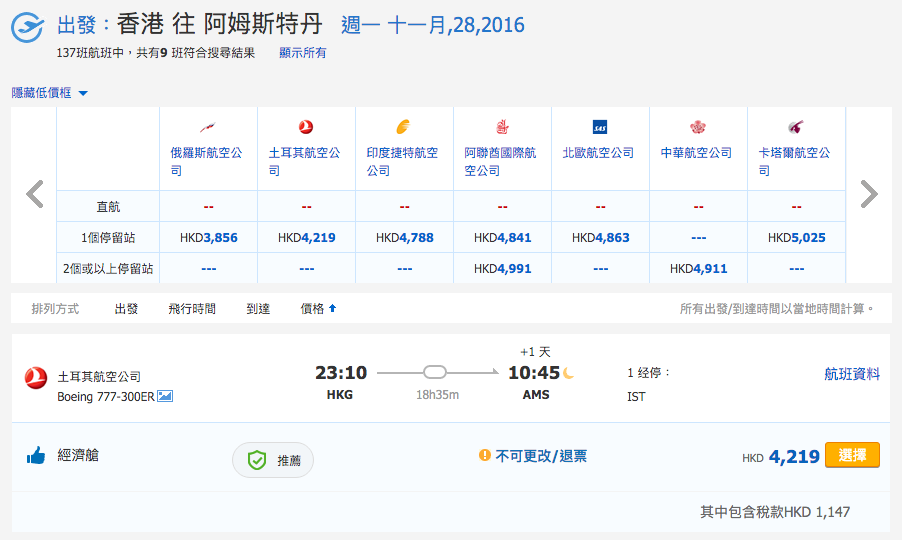The width and height of the screenshot is (902, 540).
Task: Click the green shield recommended icon
Action: pyautogui.click(x=257, y=460)
